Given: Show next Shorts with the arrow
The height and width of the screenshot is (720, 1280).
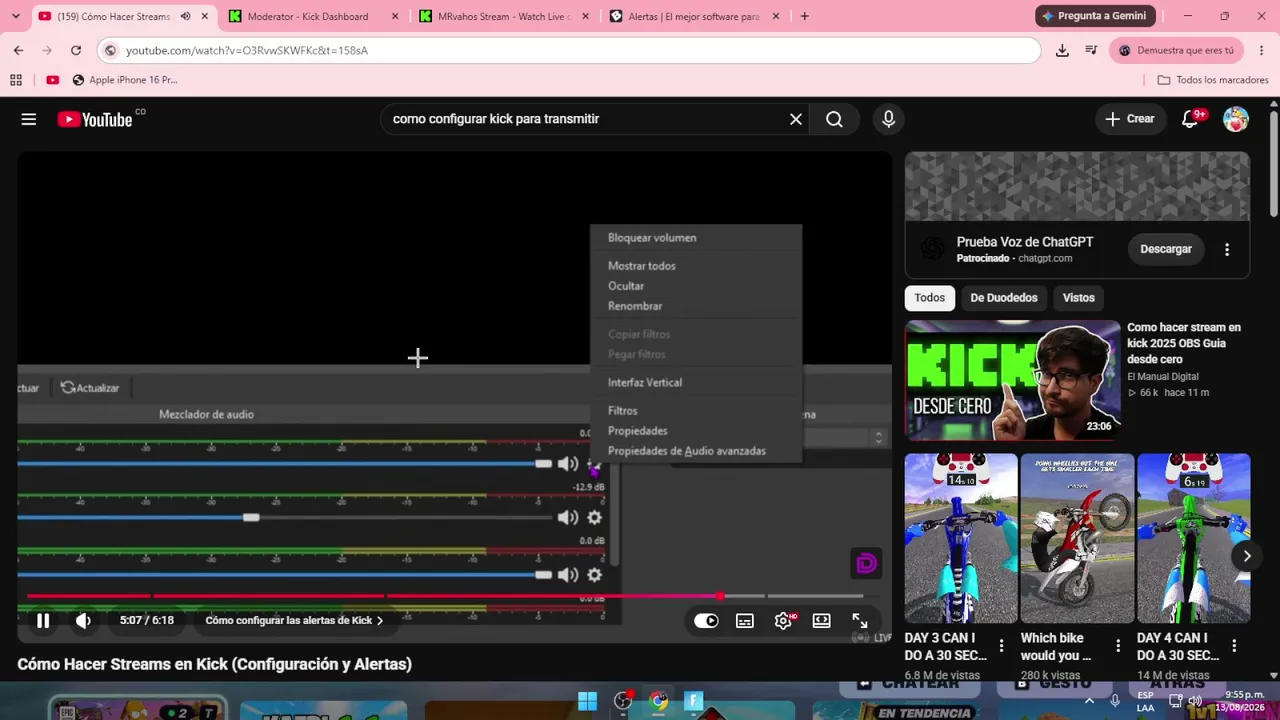Looking at the screenshot, I should (x=1247, y=556).
